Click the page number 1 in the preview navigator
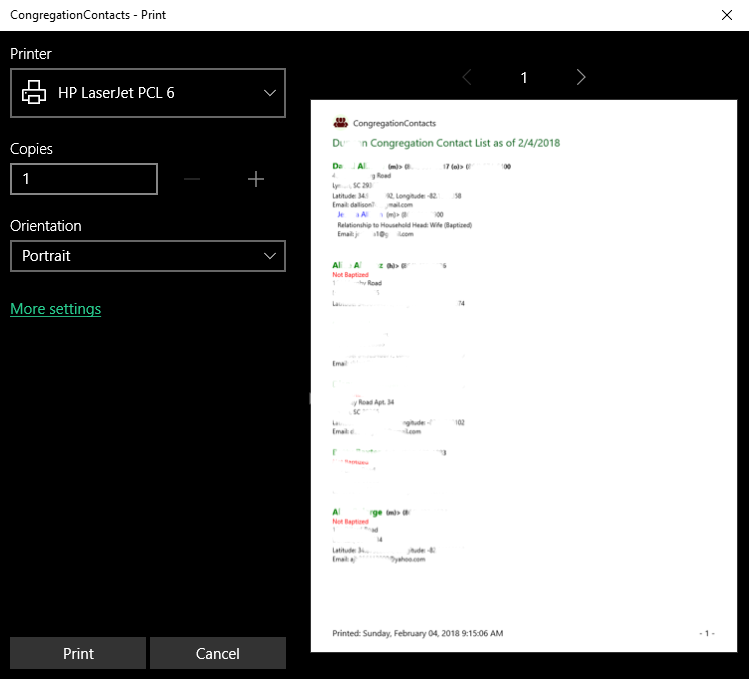This screenshot has width=749, height=679. pos(524,77)
